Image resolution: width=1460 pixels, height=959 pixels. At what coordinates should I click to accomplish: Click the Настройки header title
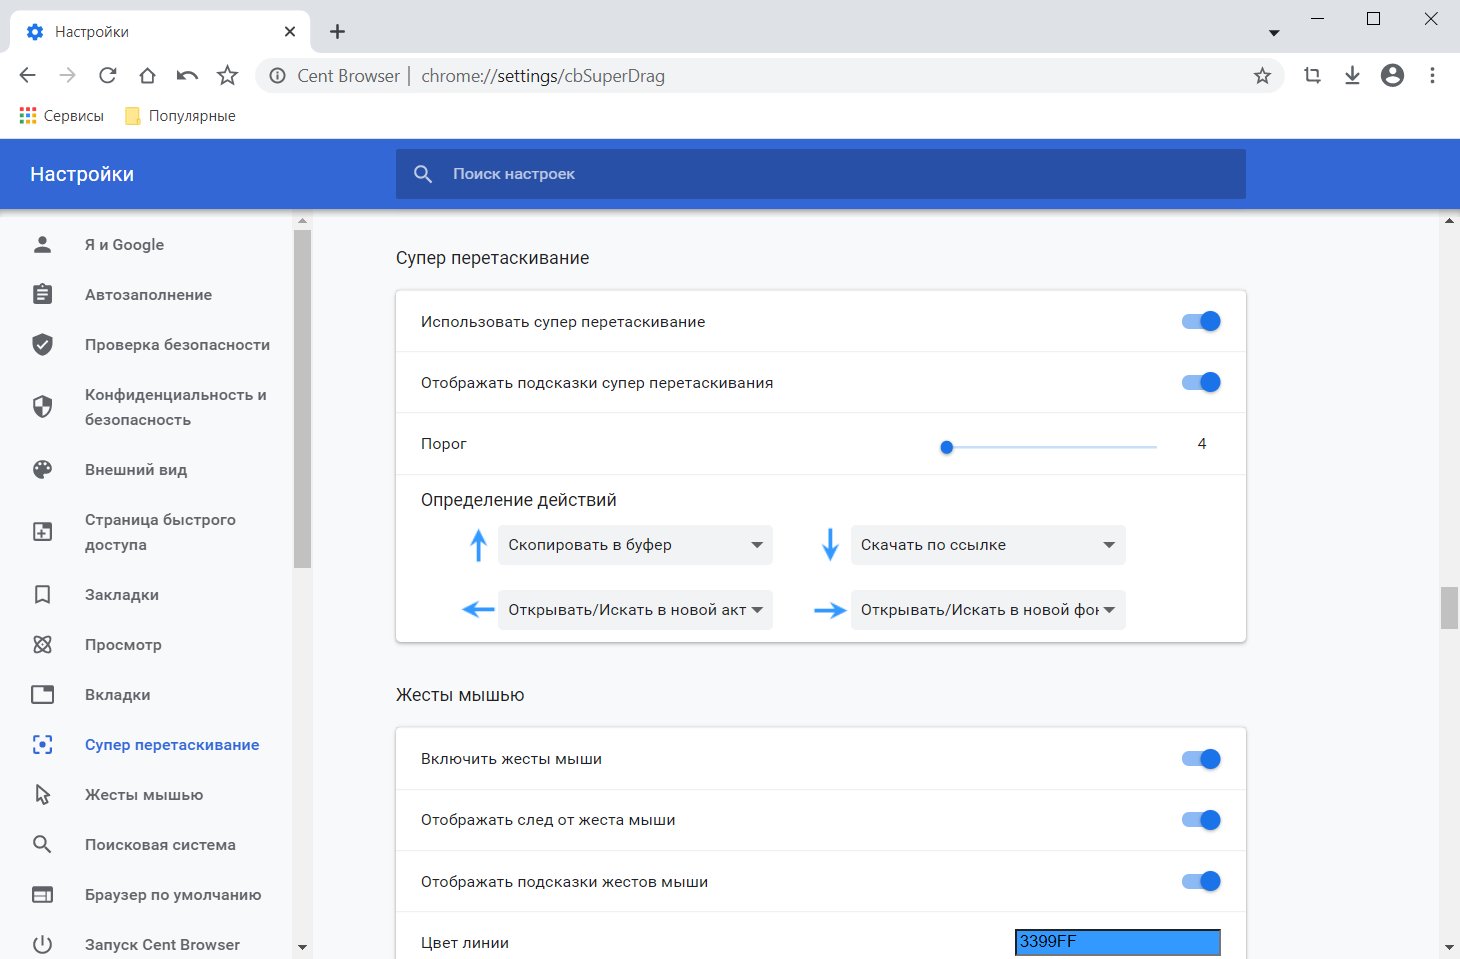pyautogui.click(x=82, y=174)
